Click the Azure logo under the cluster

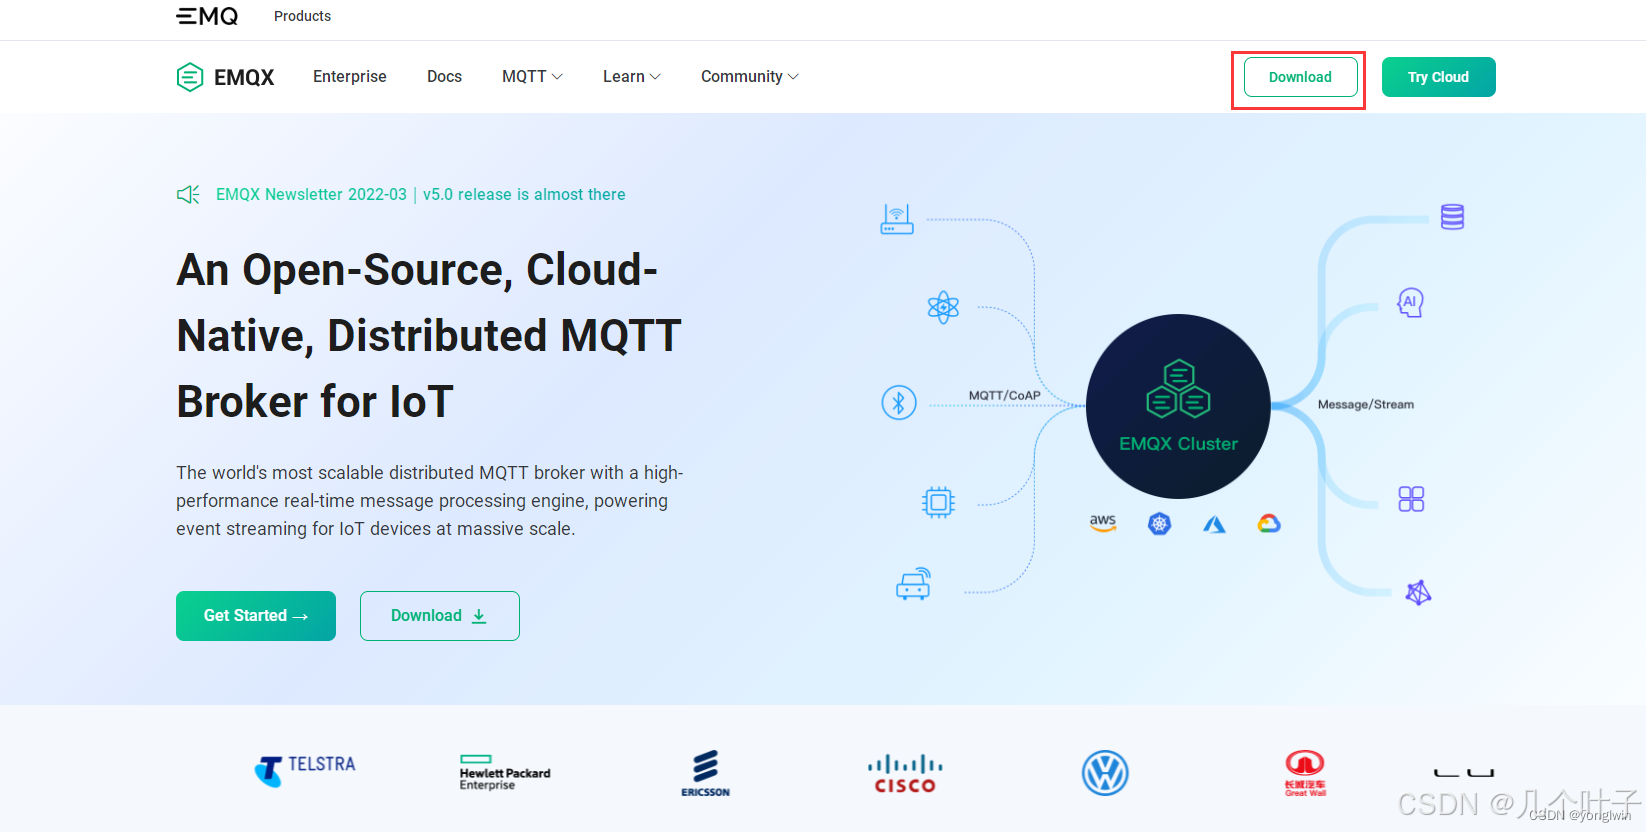pyautogui.click(x=1214, y=524)
